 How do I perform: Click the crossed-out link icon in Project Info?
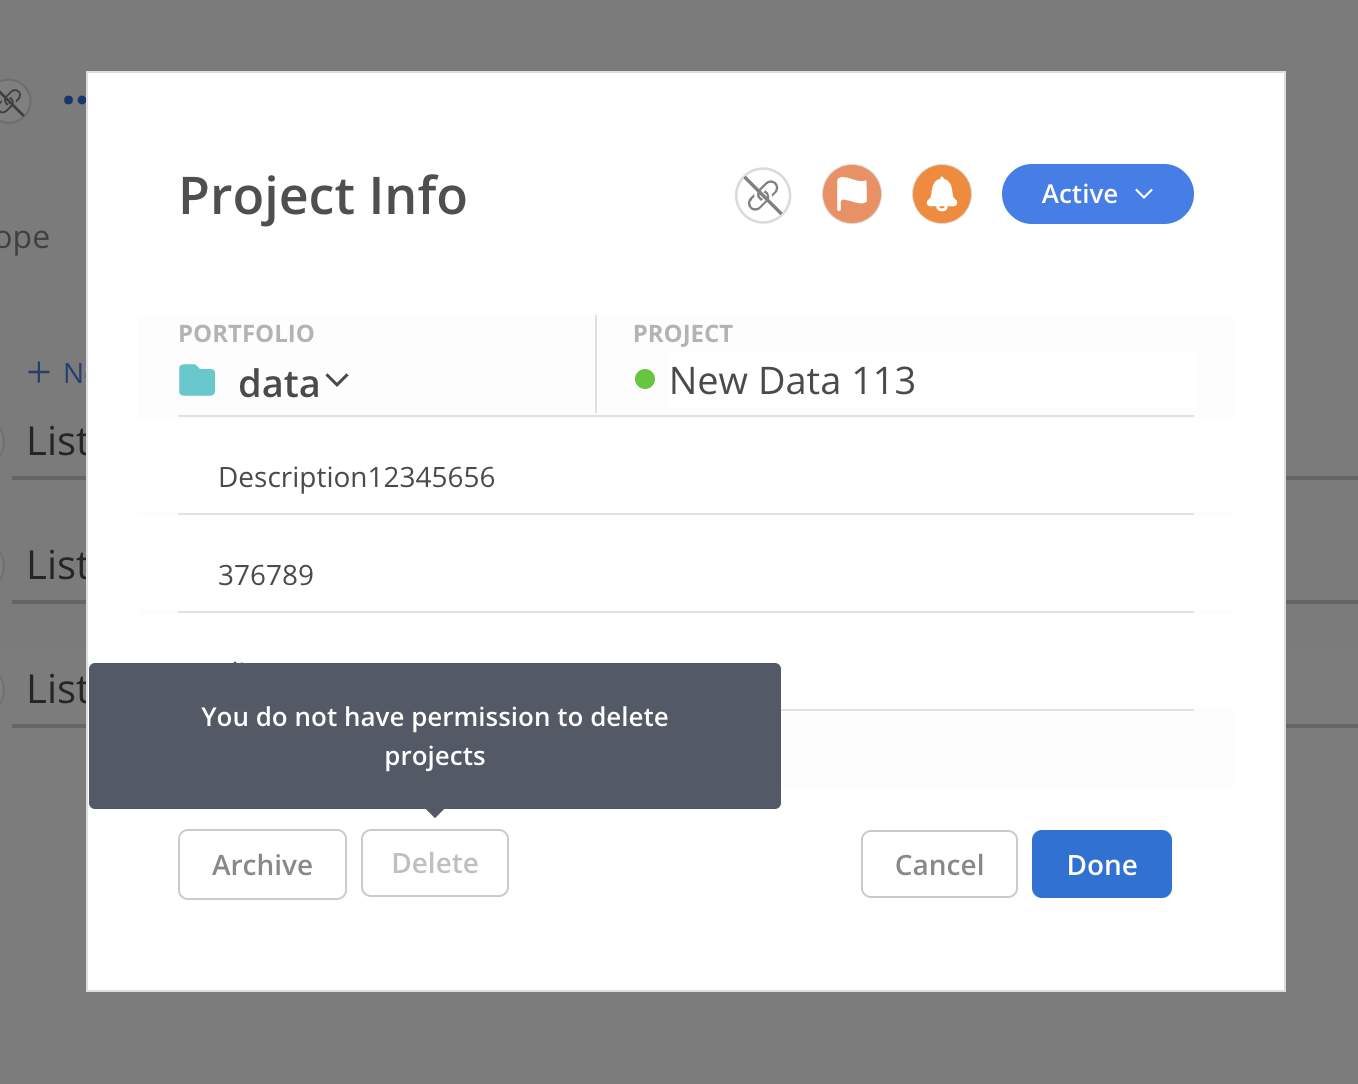click(763, 195)
